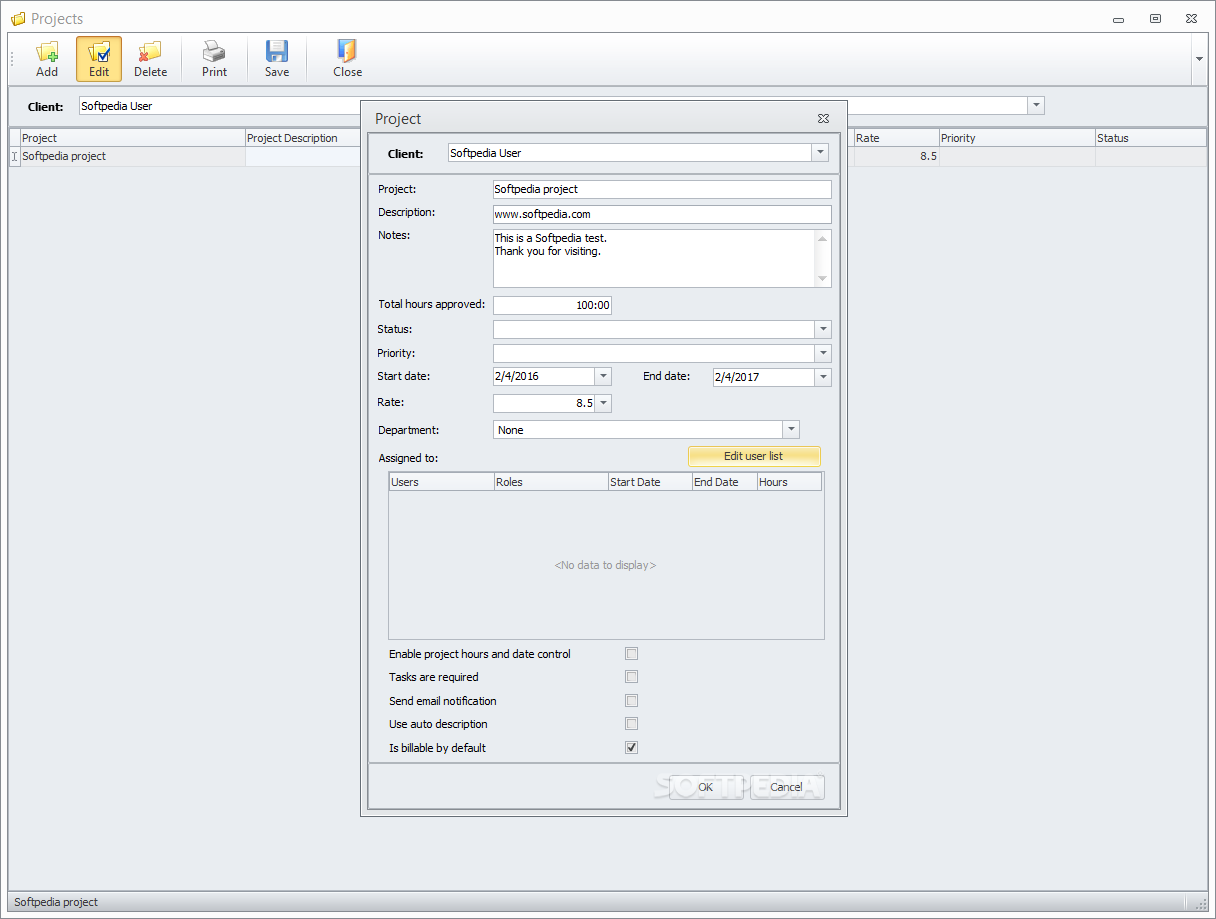Click the OK button
Screen dimensions: 1216x919
(706, 787)
